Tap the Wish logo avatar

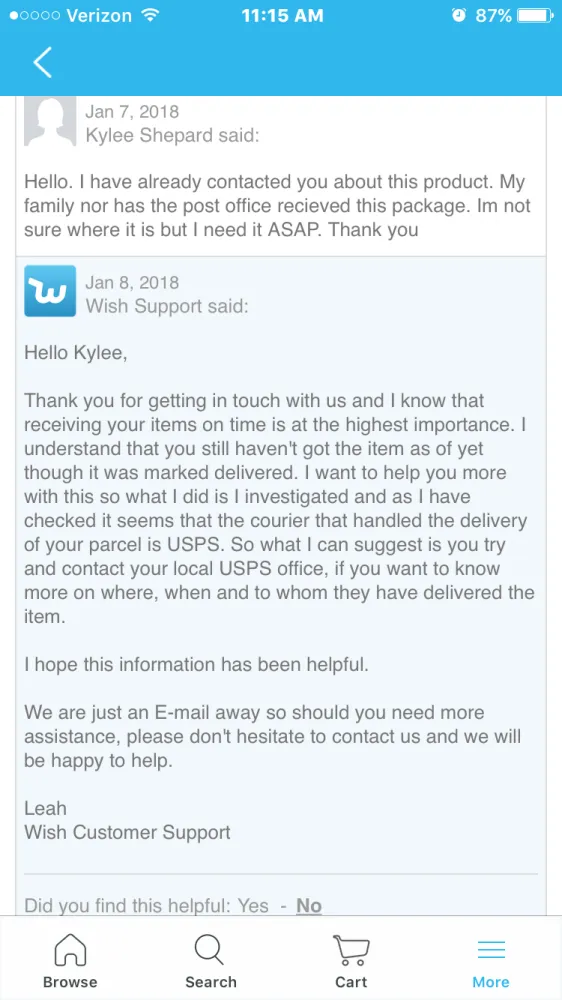coord(50,291)
